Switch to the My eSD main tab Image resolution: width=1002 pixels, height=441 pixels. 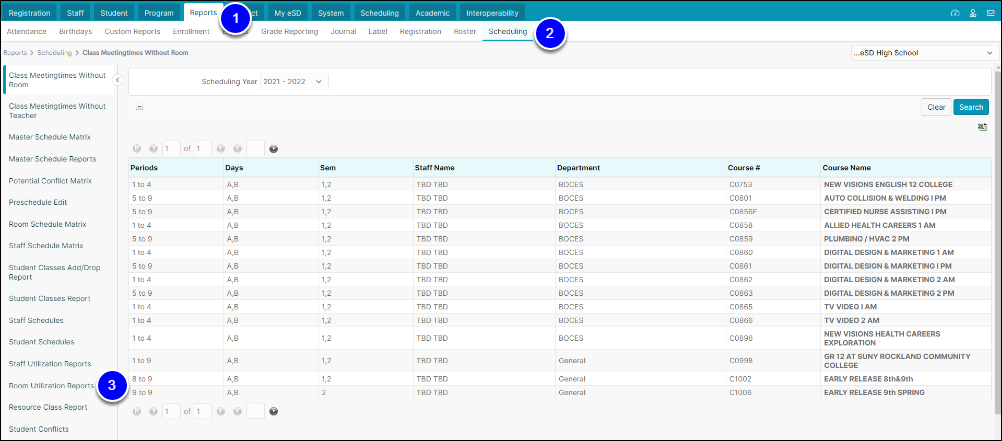coord(288,13)
